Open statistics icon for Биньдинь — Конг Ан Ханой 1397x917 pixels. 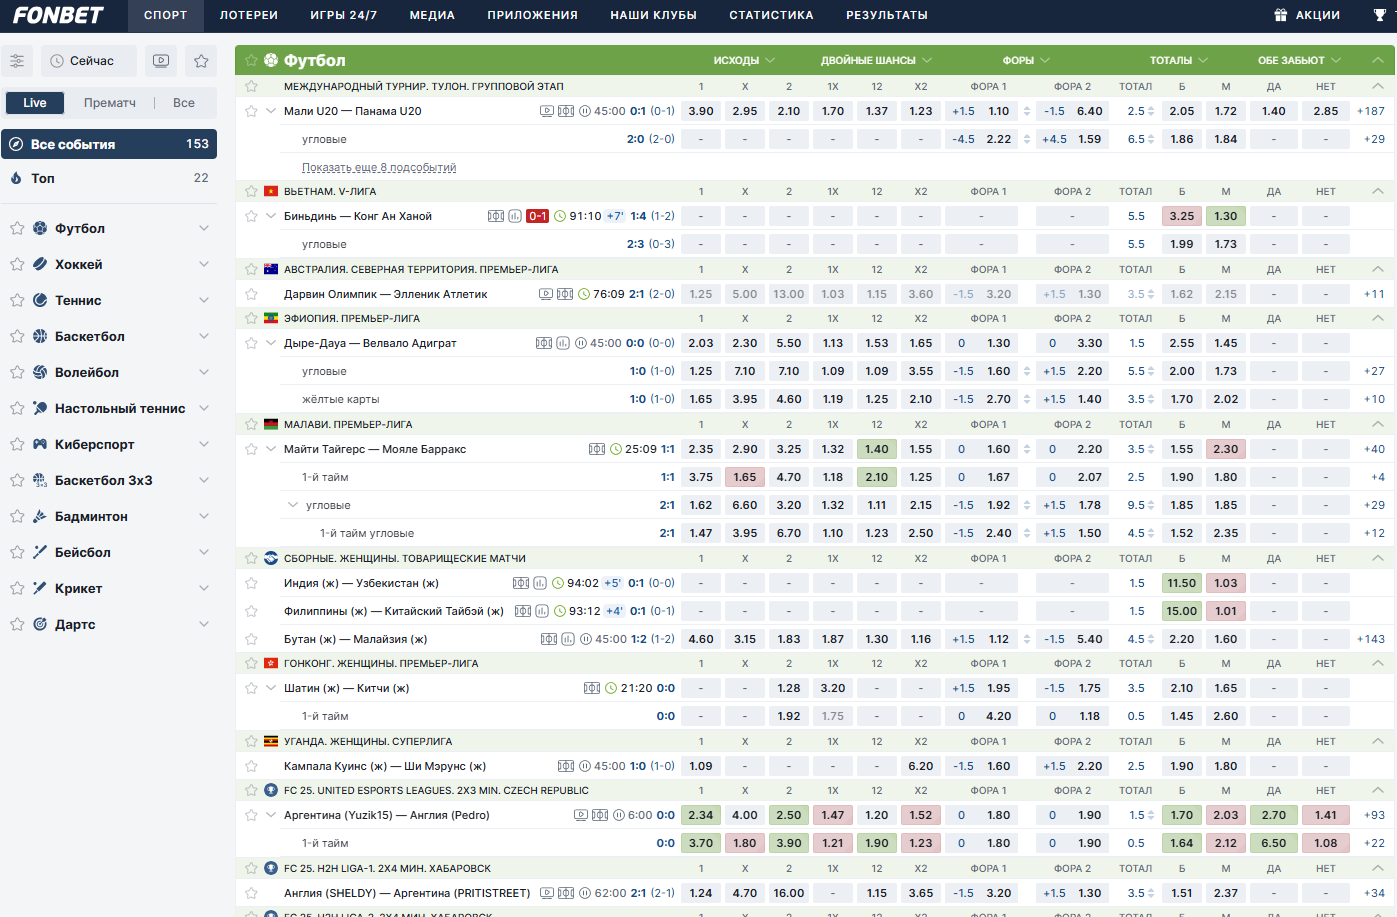click(x=515, y=216)
